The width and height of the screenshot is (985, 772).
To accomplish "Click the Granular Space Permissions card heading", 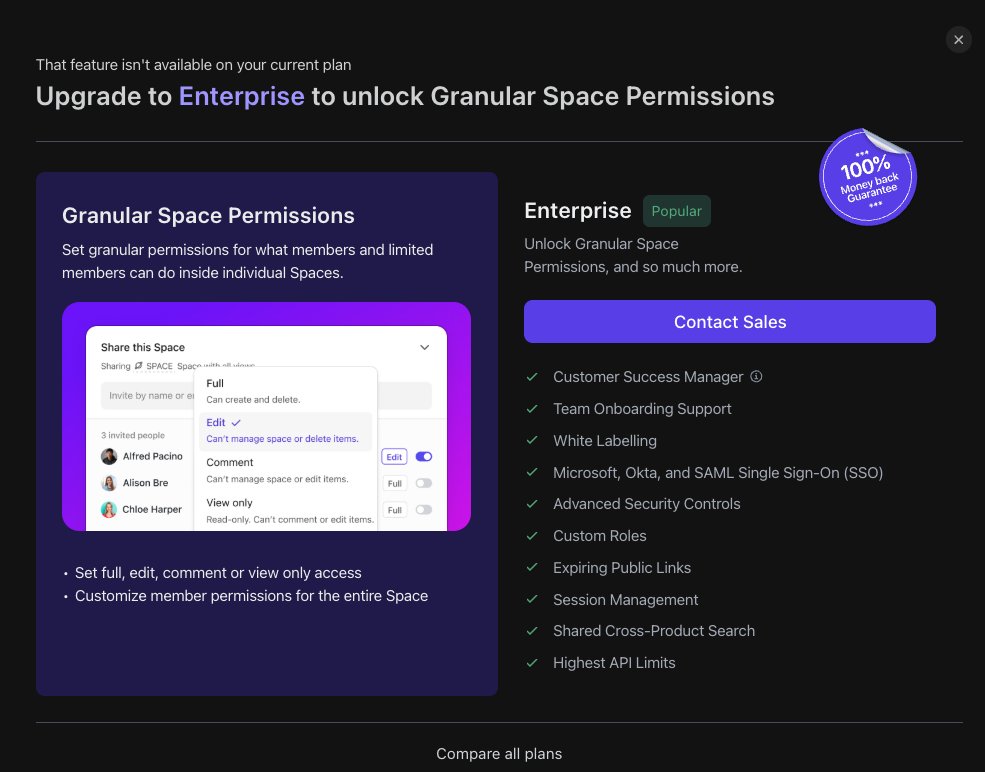I will (208, 215).
